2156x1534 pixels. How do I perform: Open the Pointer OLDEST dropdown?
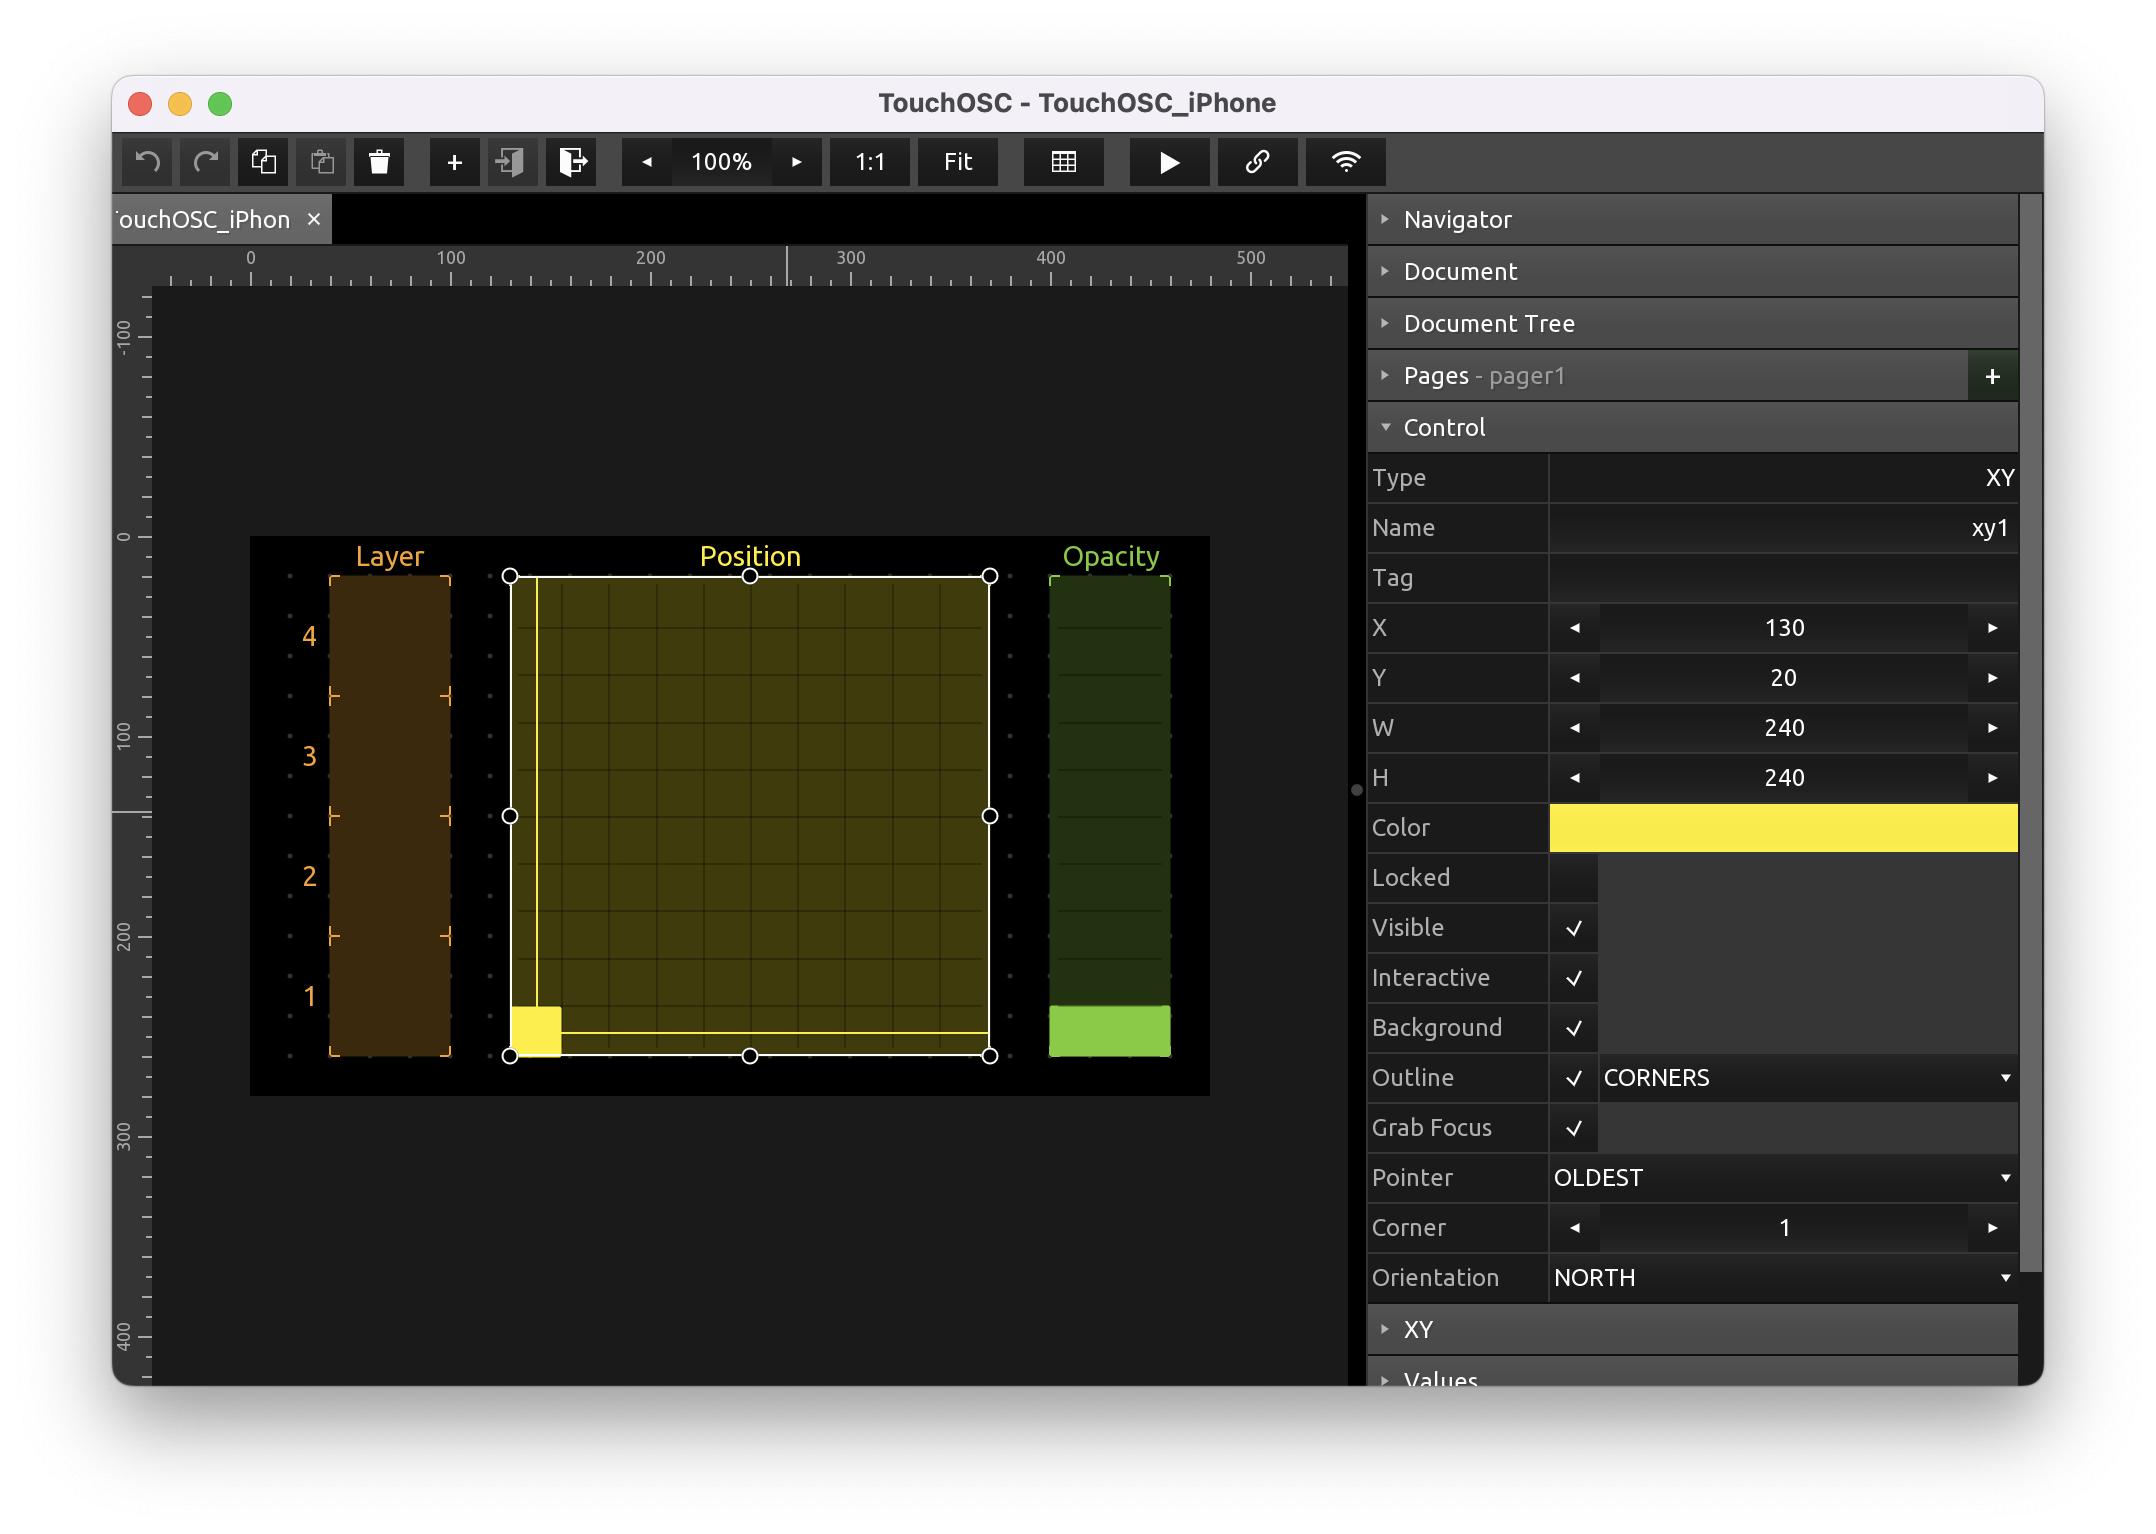coord(1782,1178)
